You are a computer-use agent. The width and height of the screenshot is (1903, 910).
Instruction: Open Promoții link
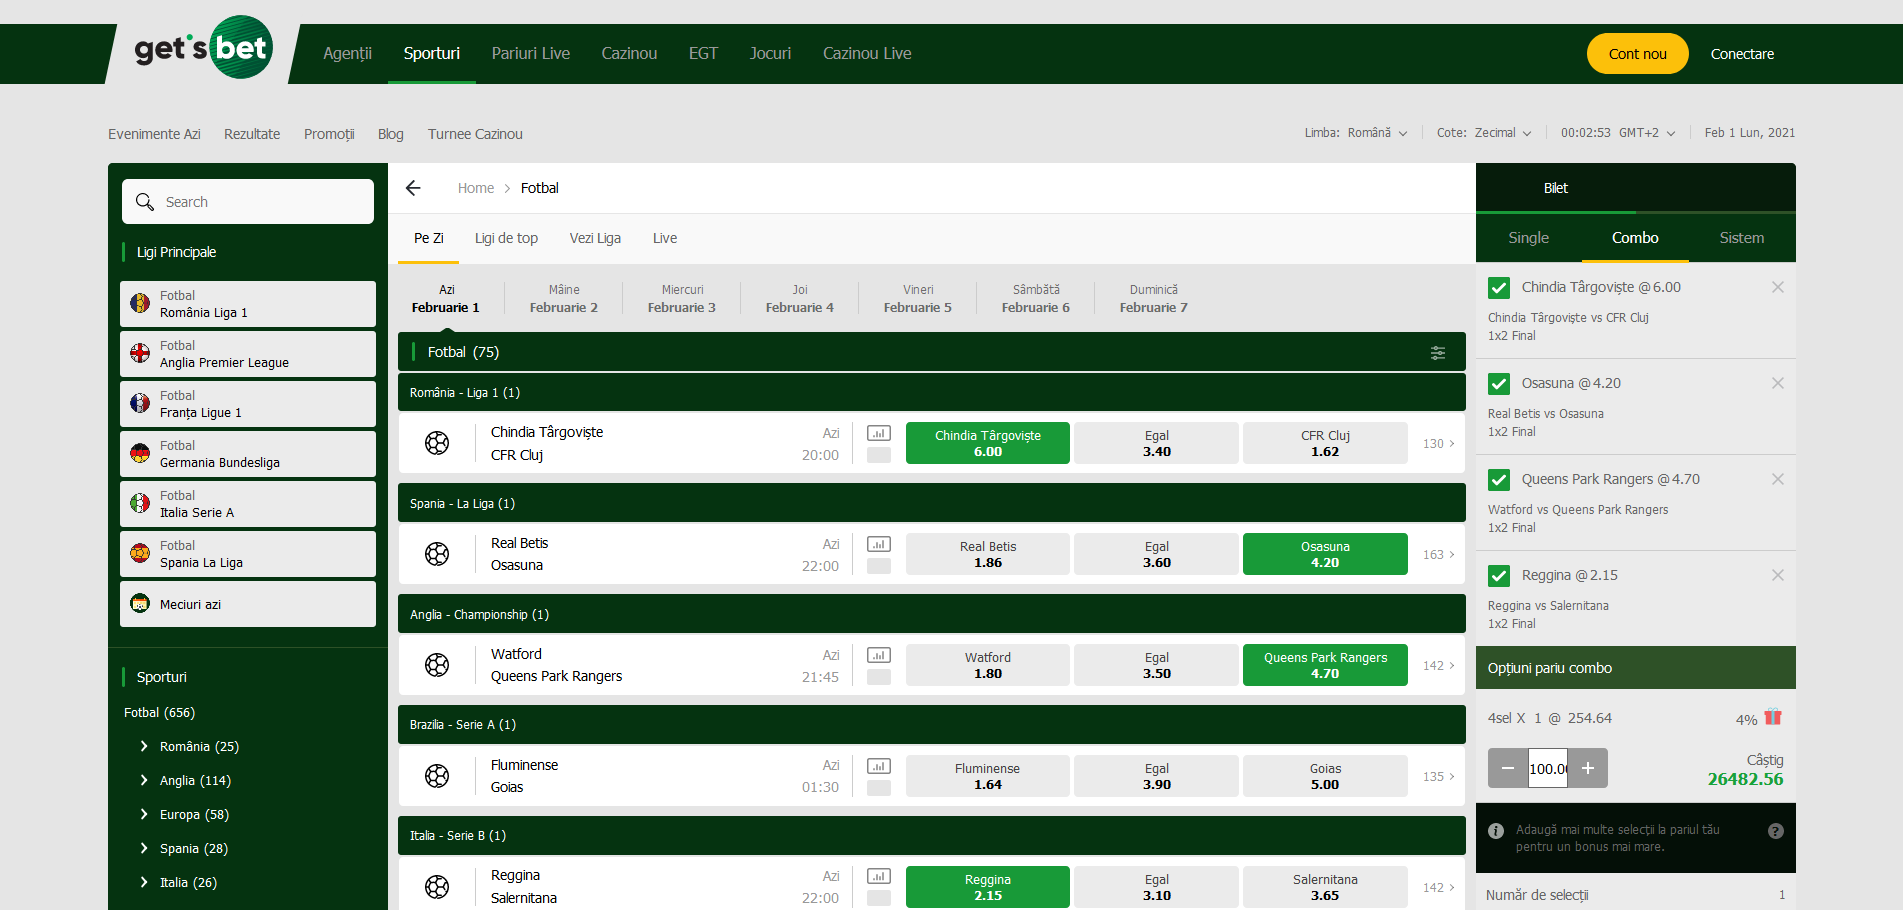(329, 134)
